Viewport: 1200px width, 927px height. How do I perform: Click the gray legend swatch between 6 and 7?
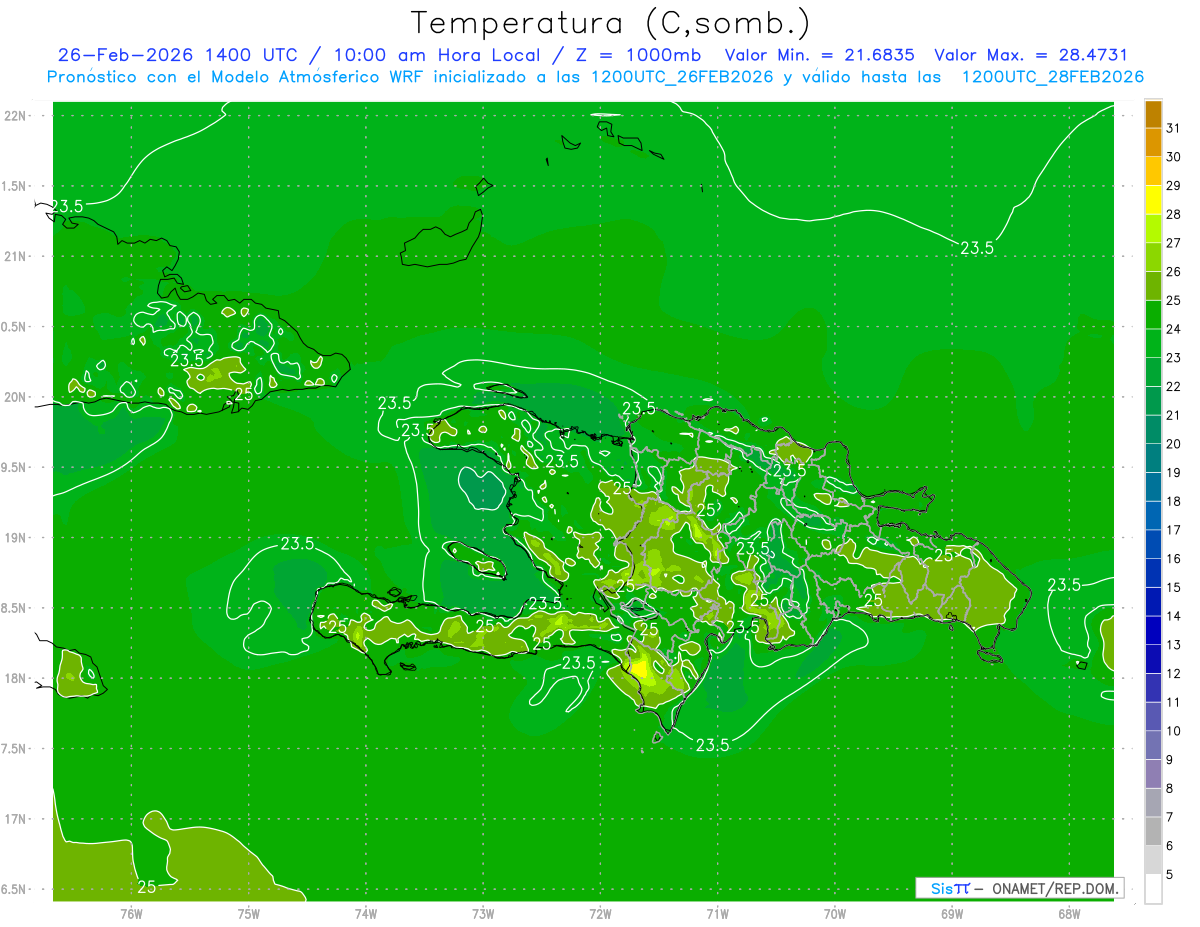(x=1153, y=831)
